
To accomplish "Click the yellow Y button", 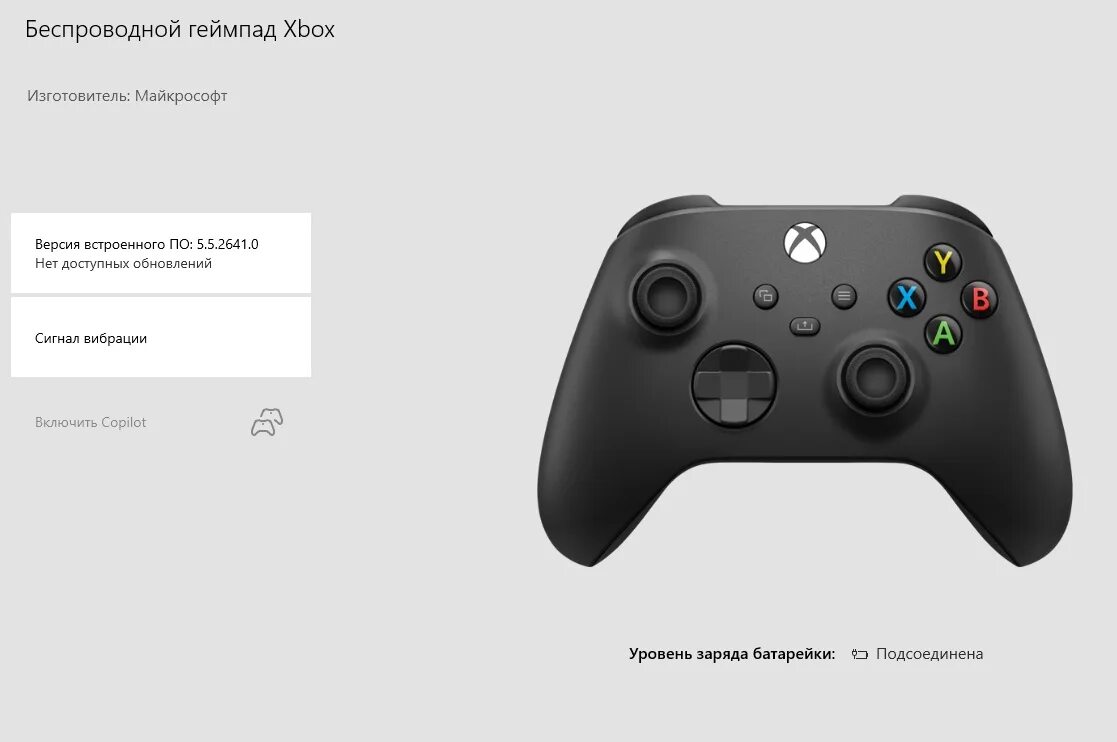I will coord(943,263).
